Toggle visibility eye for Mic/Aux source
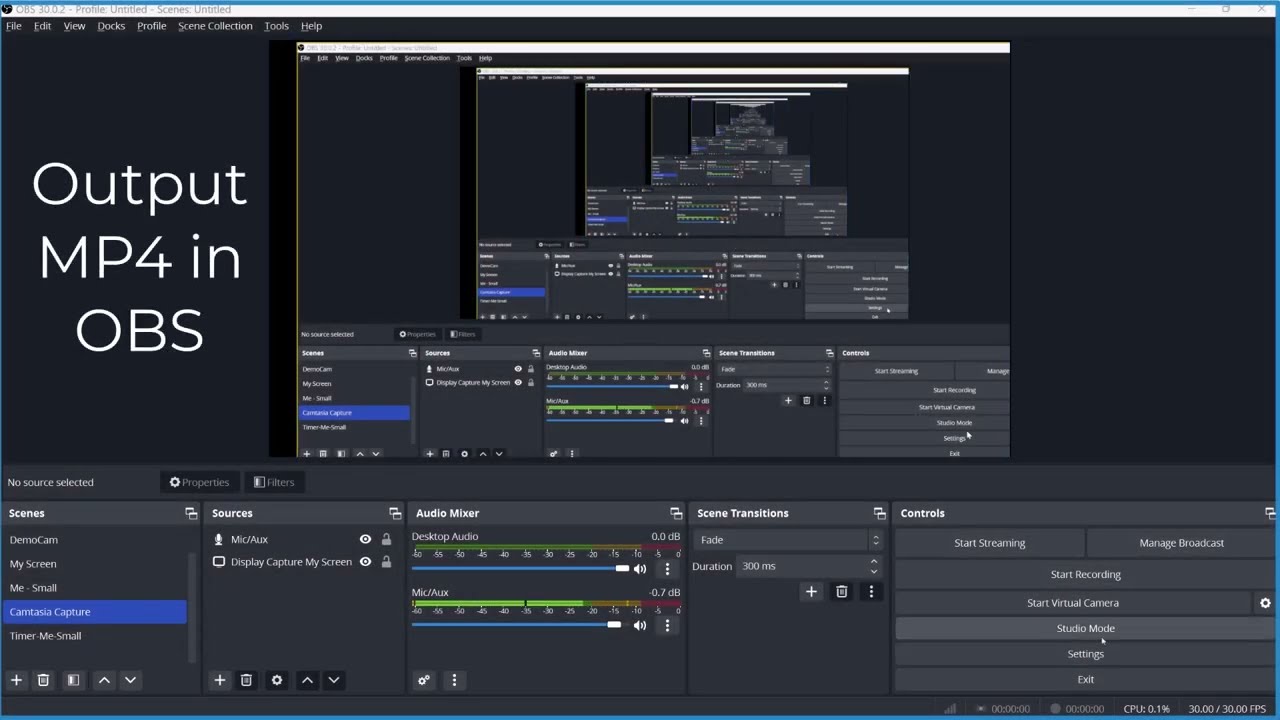The width and height of the screenshot is (1280, 720). tap(365, 539)
